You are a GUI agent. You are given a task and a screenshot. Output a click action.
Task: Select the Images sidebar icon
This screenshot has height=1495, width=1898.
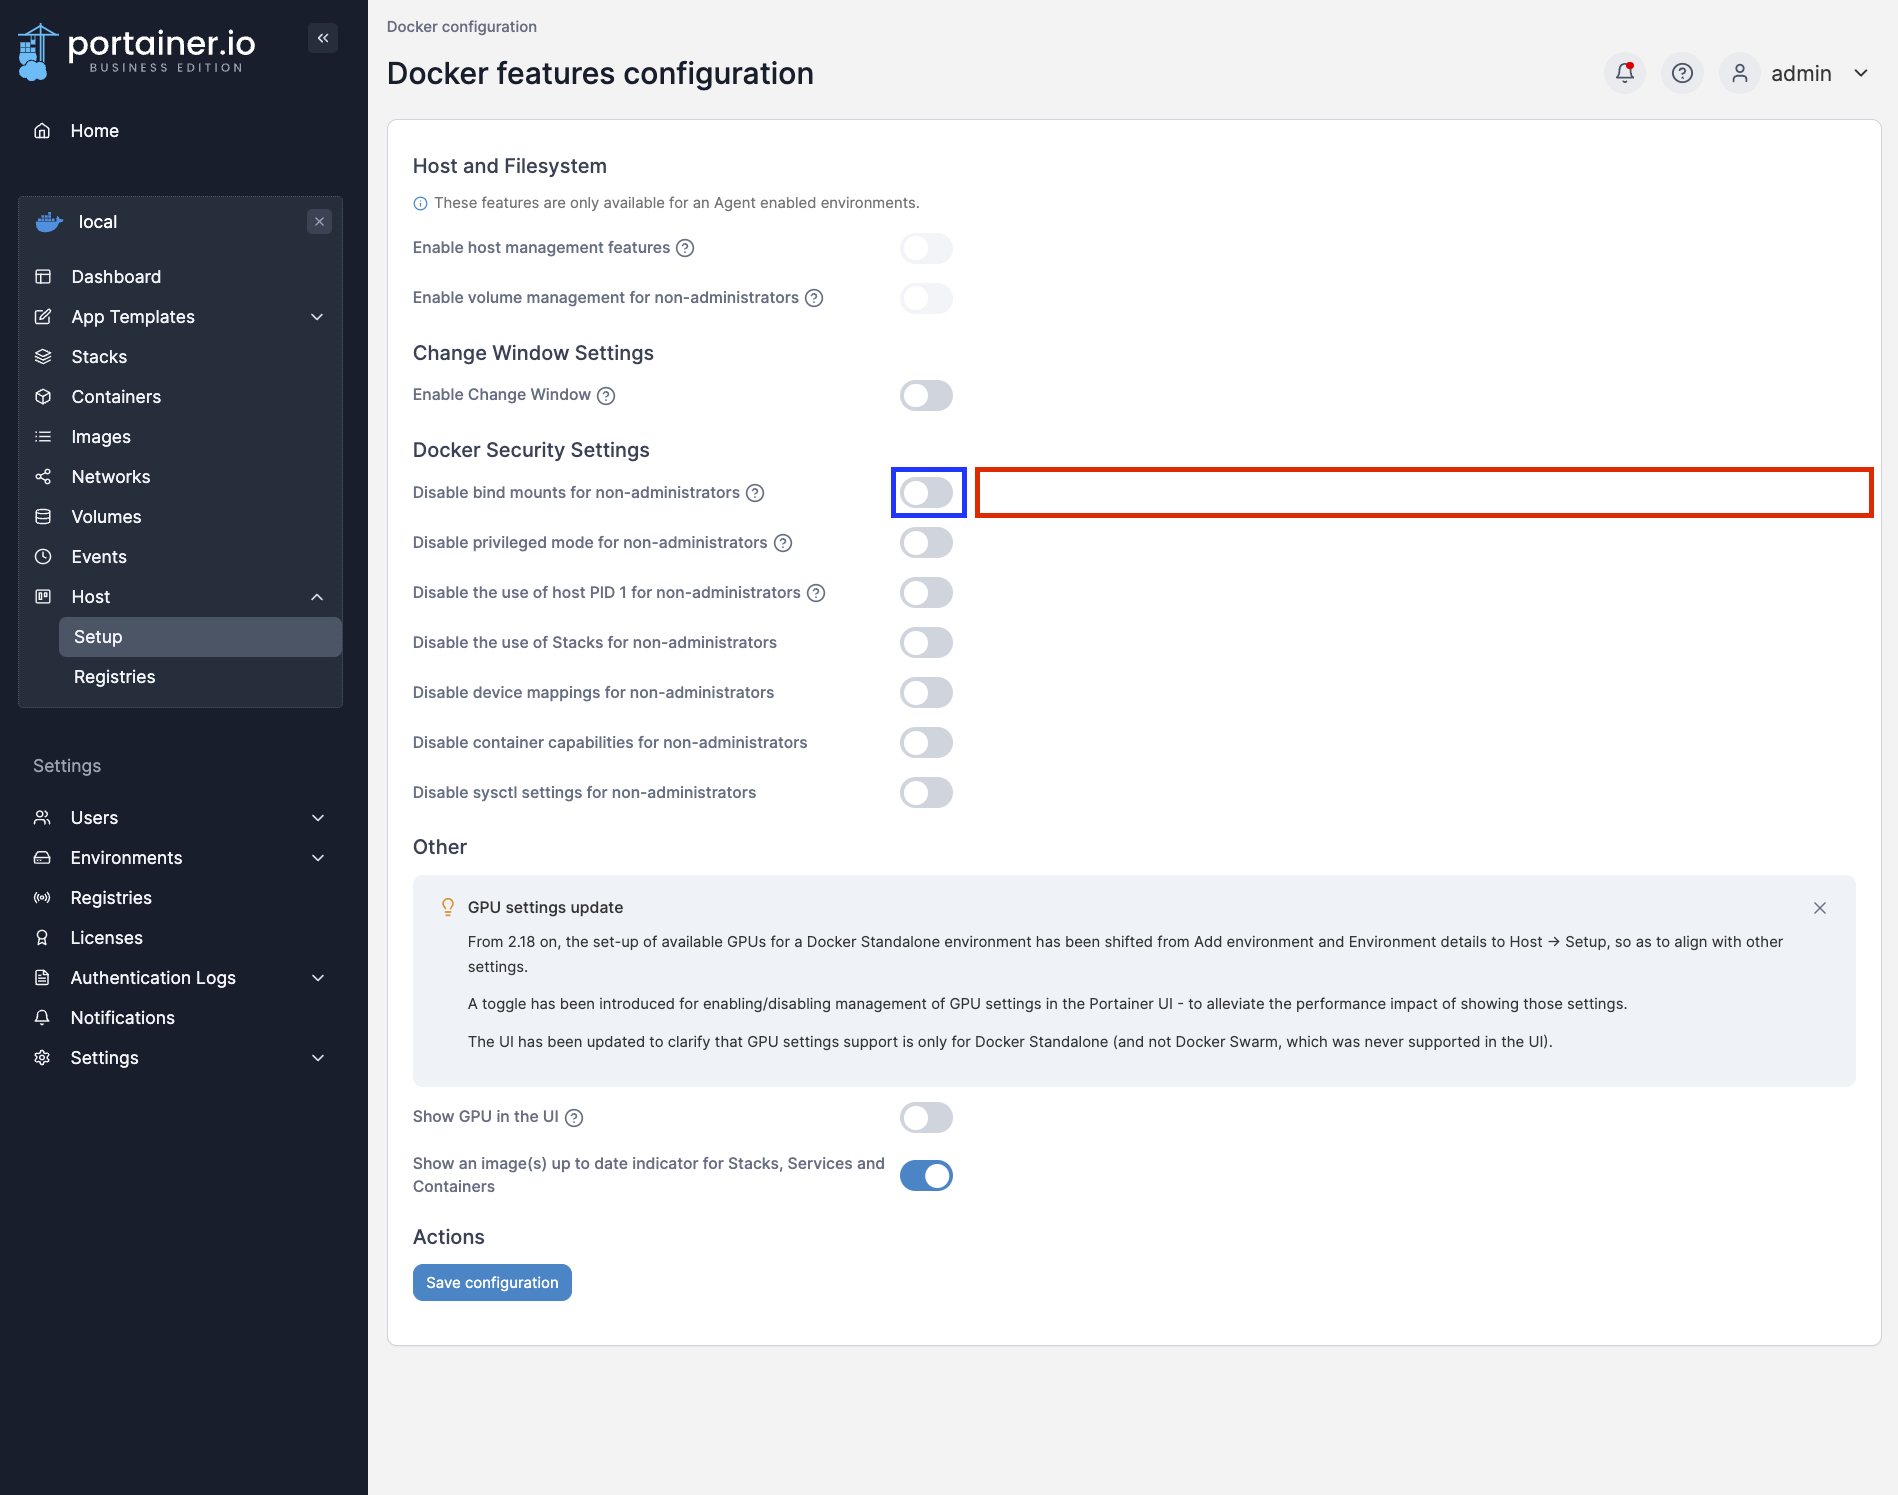(42, 436)
